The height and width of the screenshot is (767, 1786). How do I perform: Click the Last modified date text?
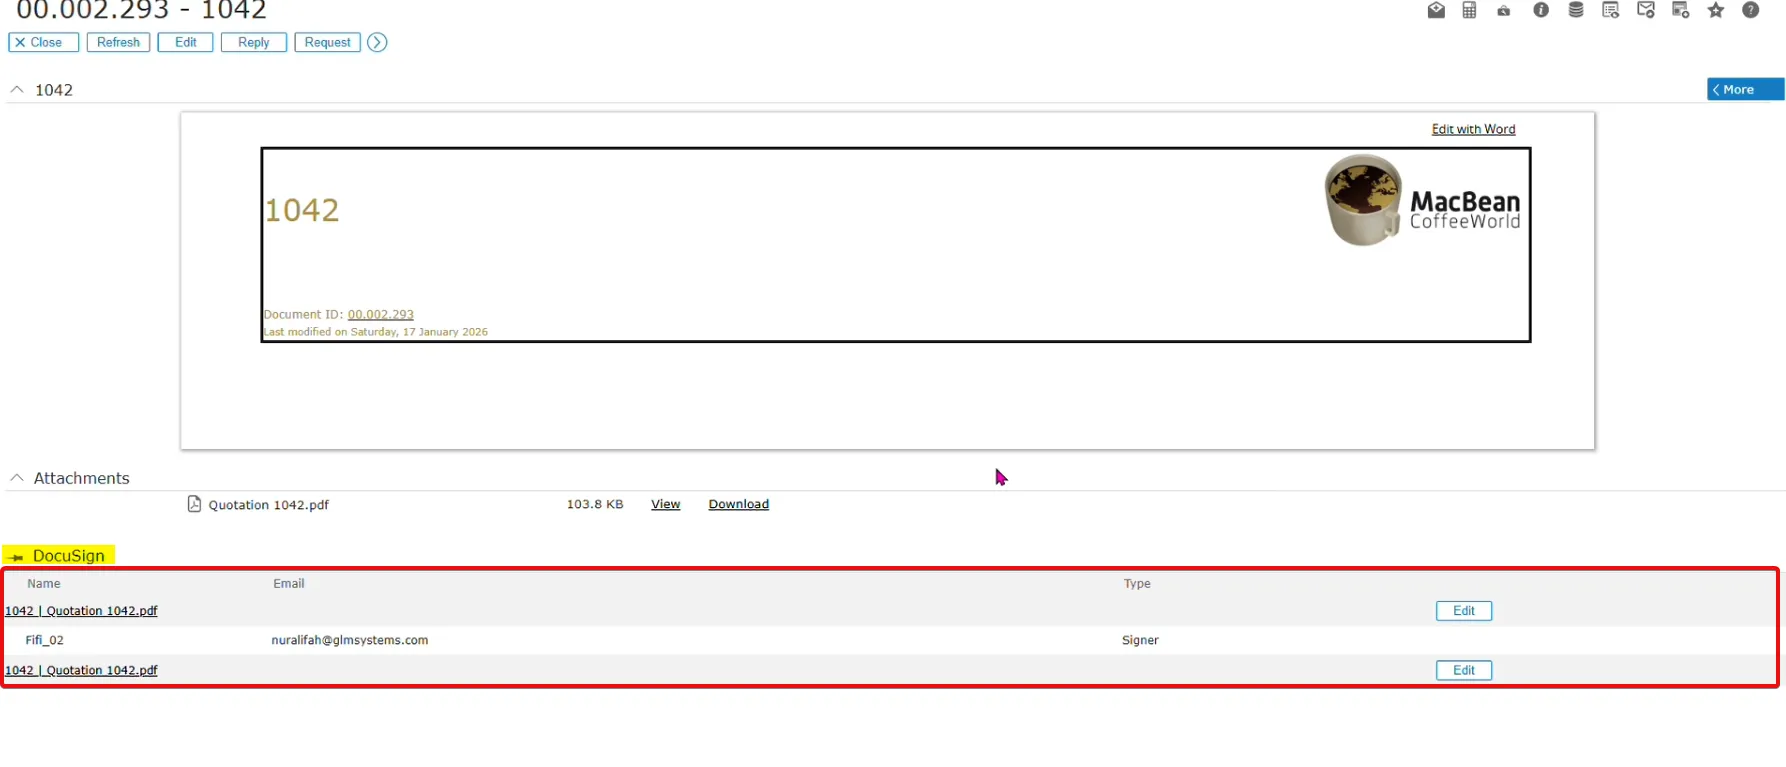tap(376, 332)
